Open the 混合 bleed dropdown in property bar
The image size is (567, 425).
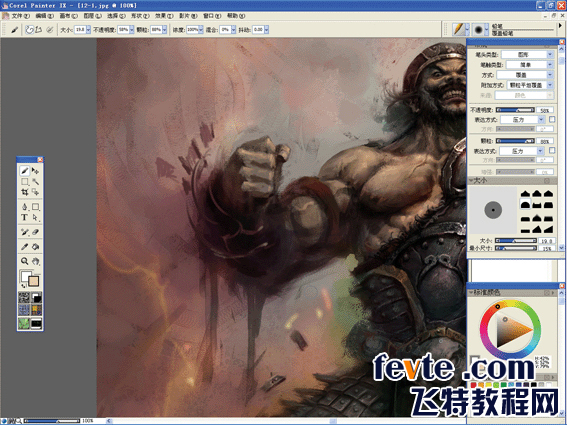(234, 30)
